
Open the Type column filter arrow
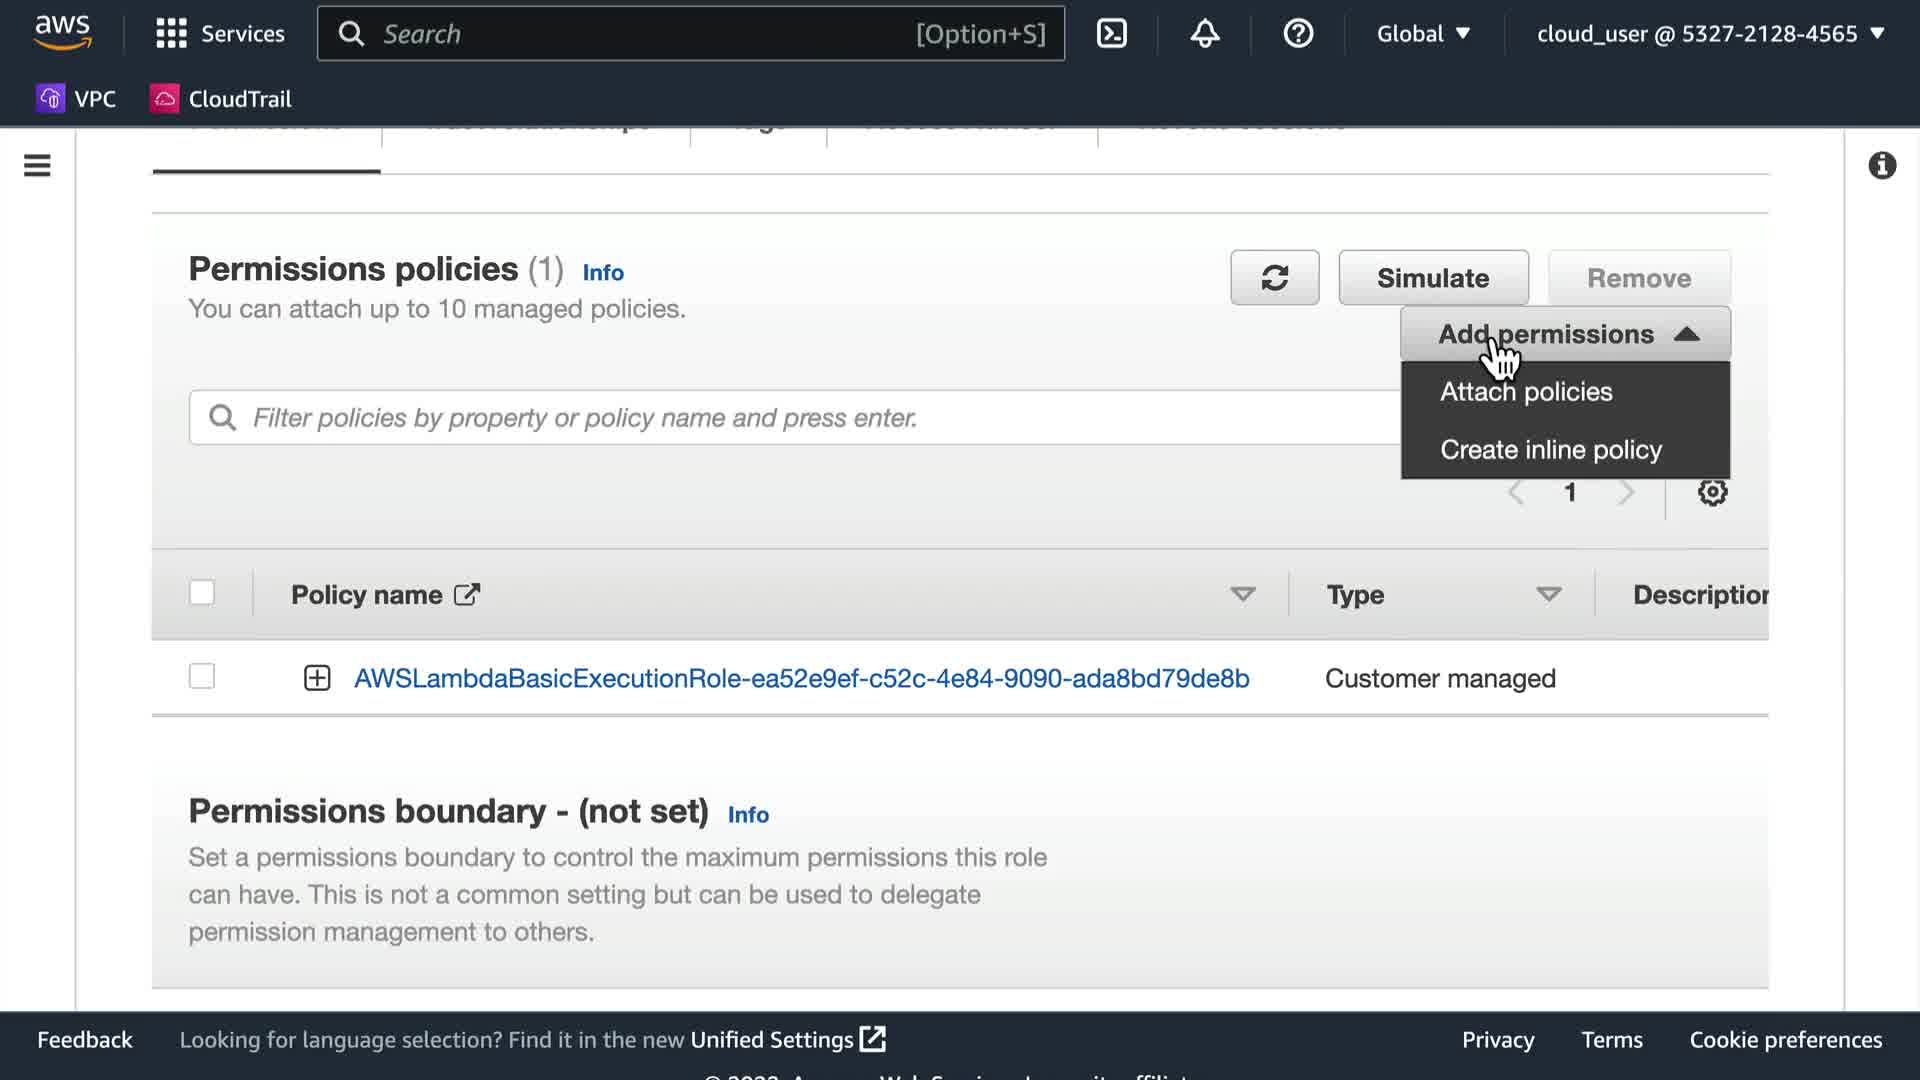pyautogui.click(x=1548, y=595)
